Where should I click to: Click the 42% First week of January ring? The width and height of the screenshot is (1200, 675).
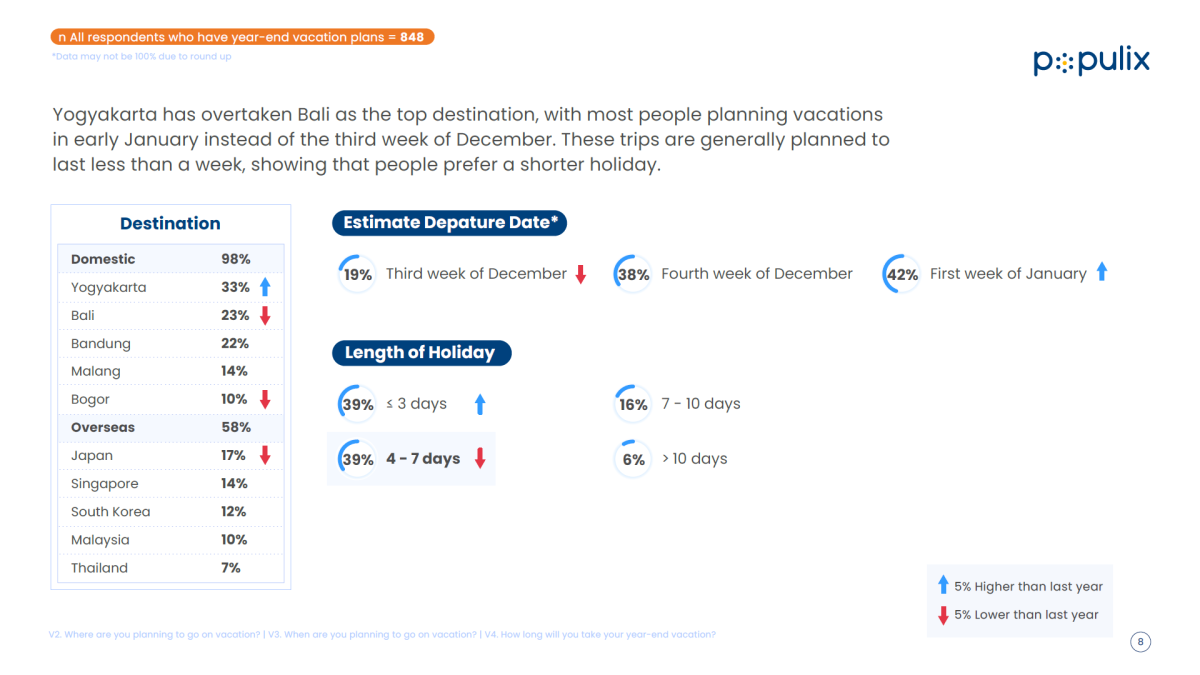point(901,274)
